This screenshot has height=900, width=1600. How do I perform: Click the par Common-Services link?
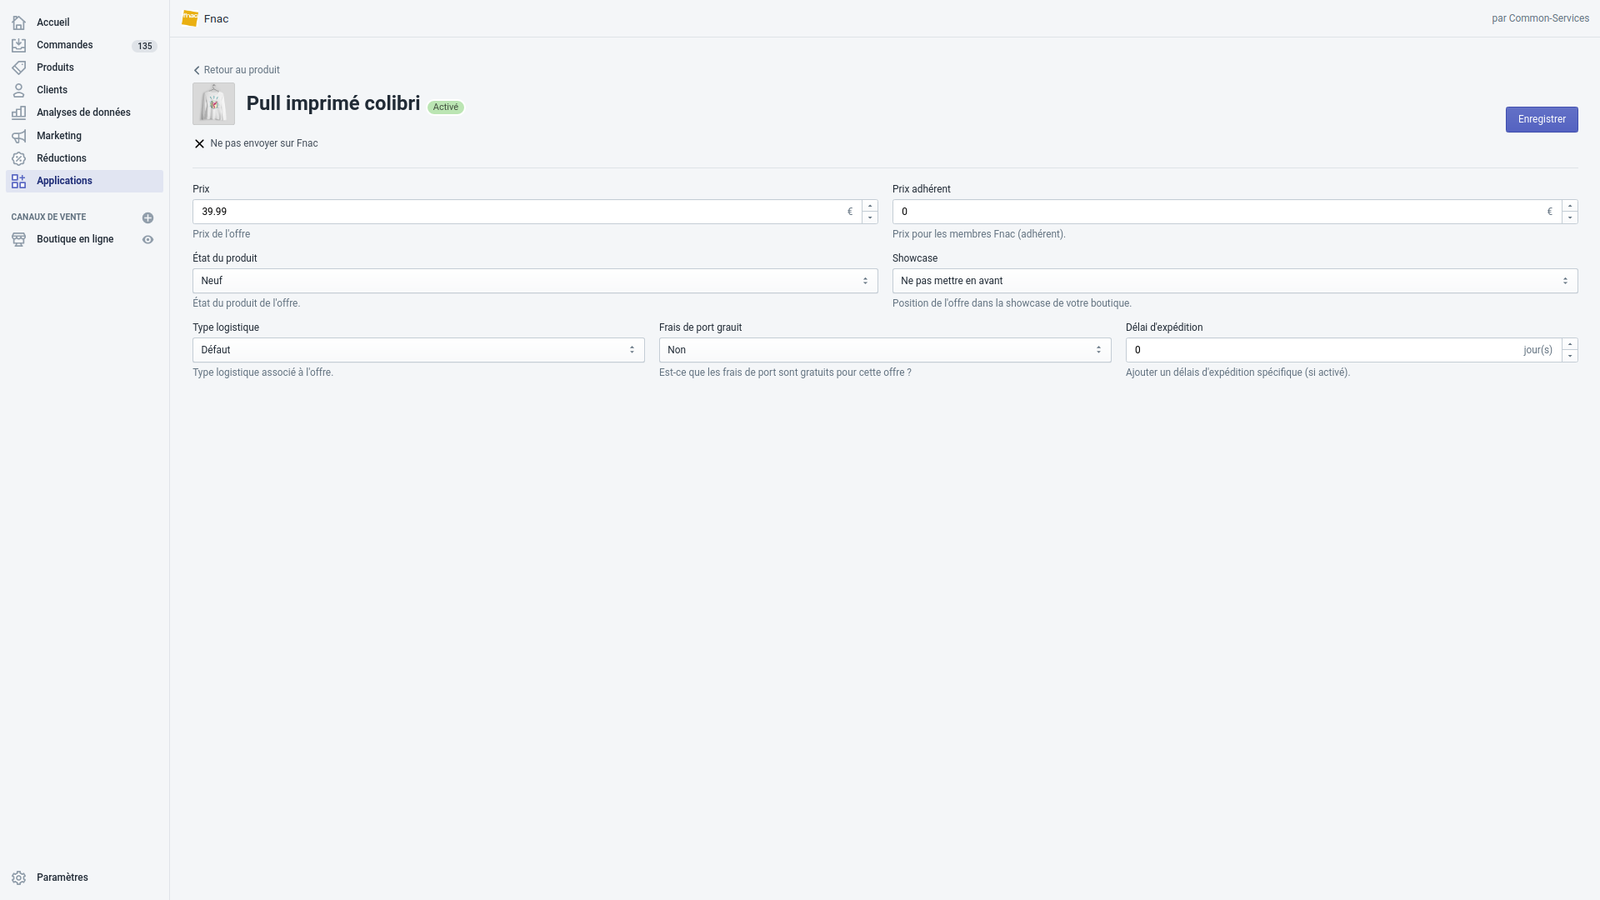[1540, 18]
